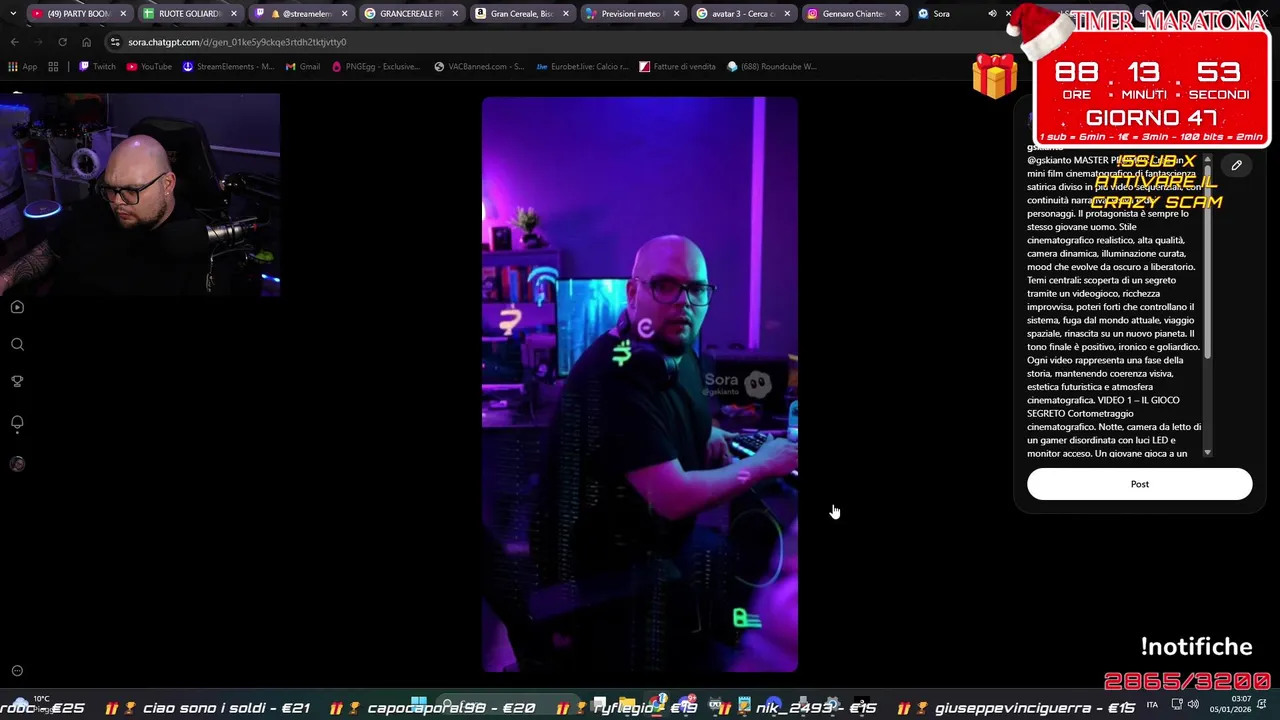Click the browser back arrow
The image size is (1280, 720).
coord(14,42)
